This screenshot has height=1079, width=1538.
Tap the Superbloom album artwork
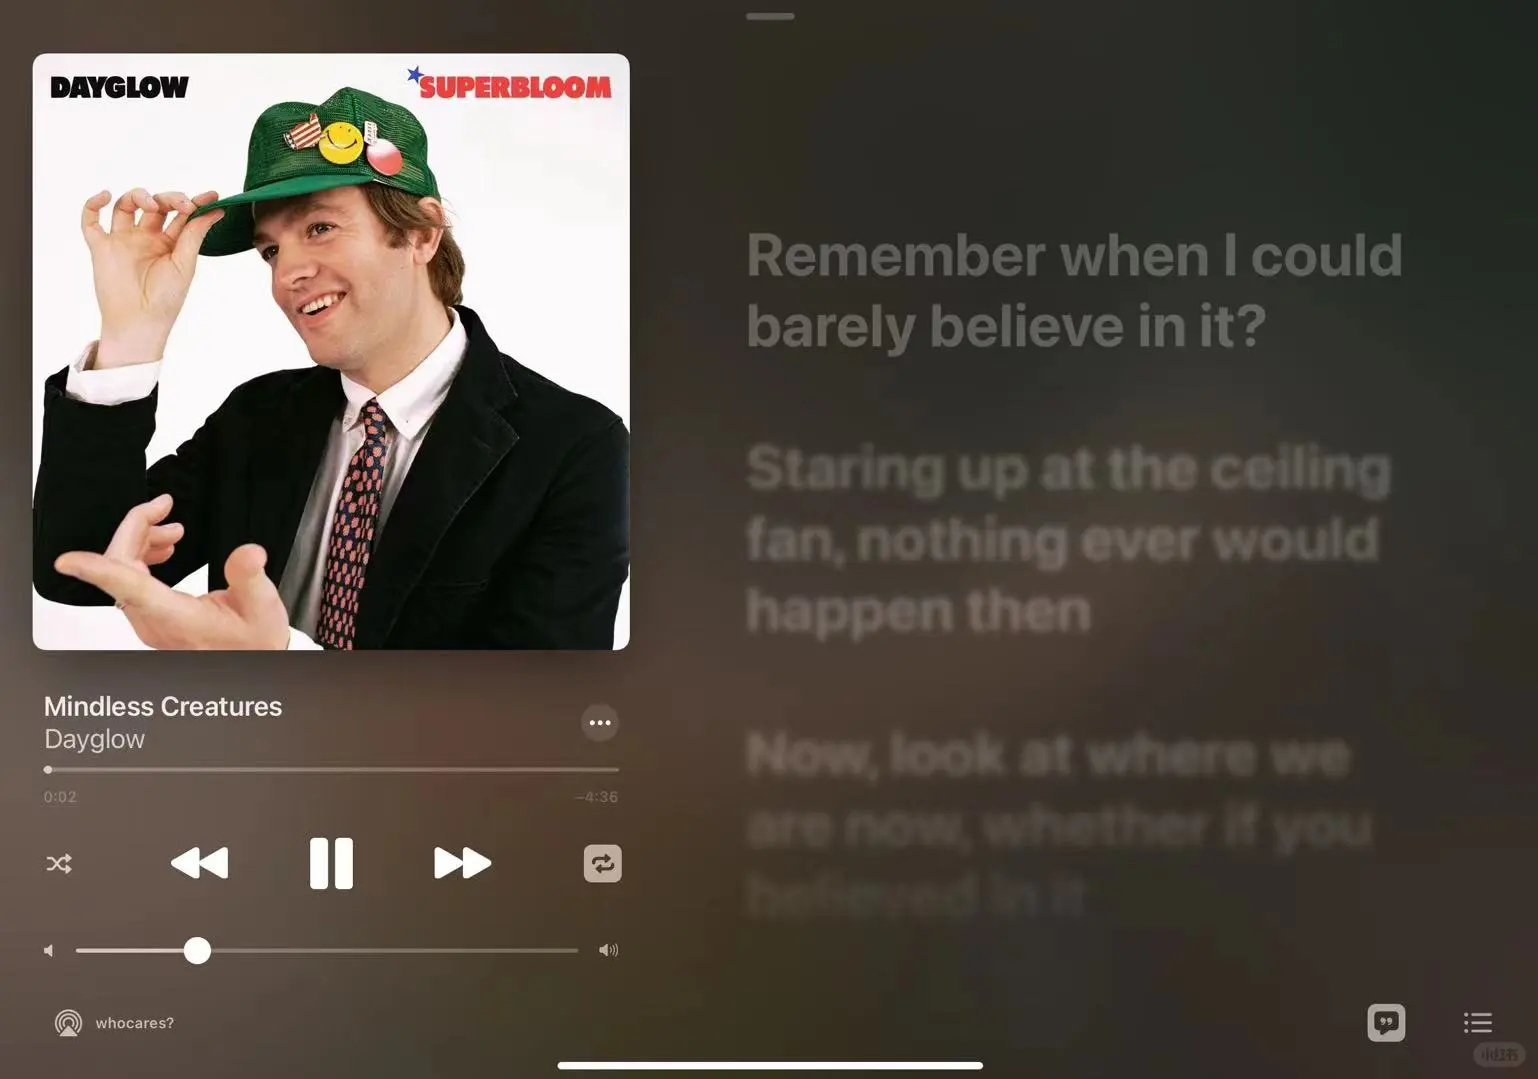click(331, 352)
